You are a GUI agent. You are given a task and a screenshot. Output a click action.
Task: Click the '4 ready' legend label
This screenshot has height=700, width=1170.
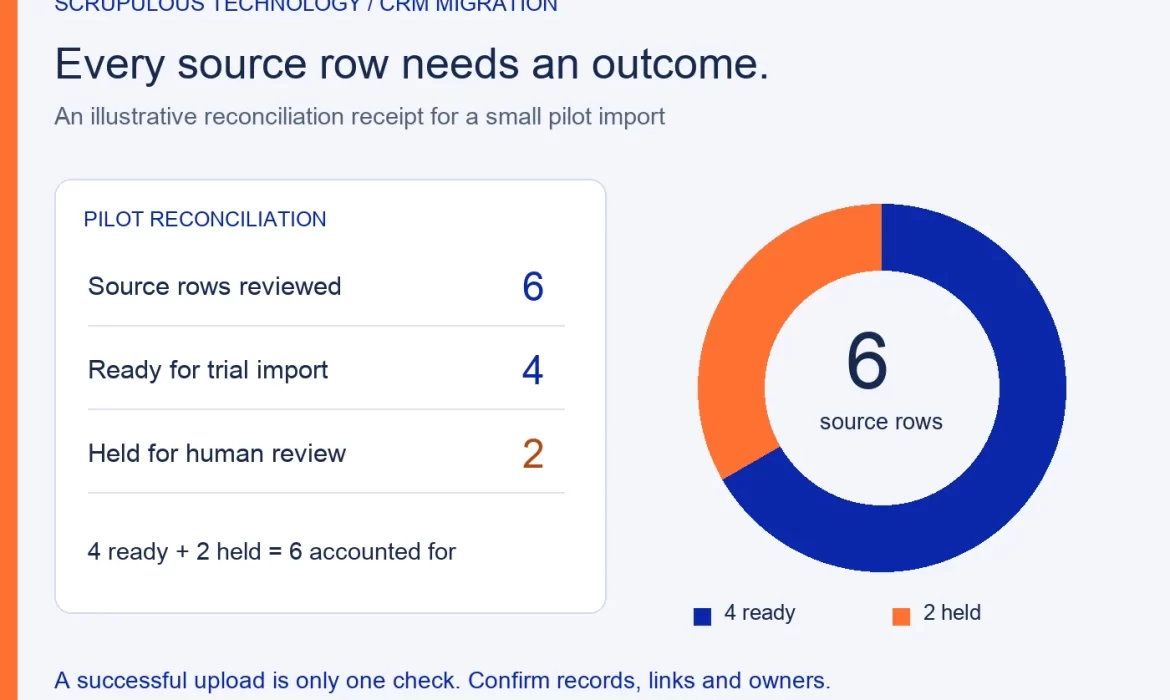coord(760,613)
